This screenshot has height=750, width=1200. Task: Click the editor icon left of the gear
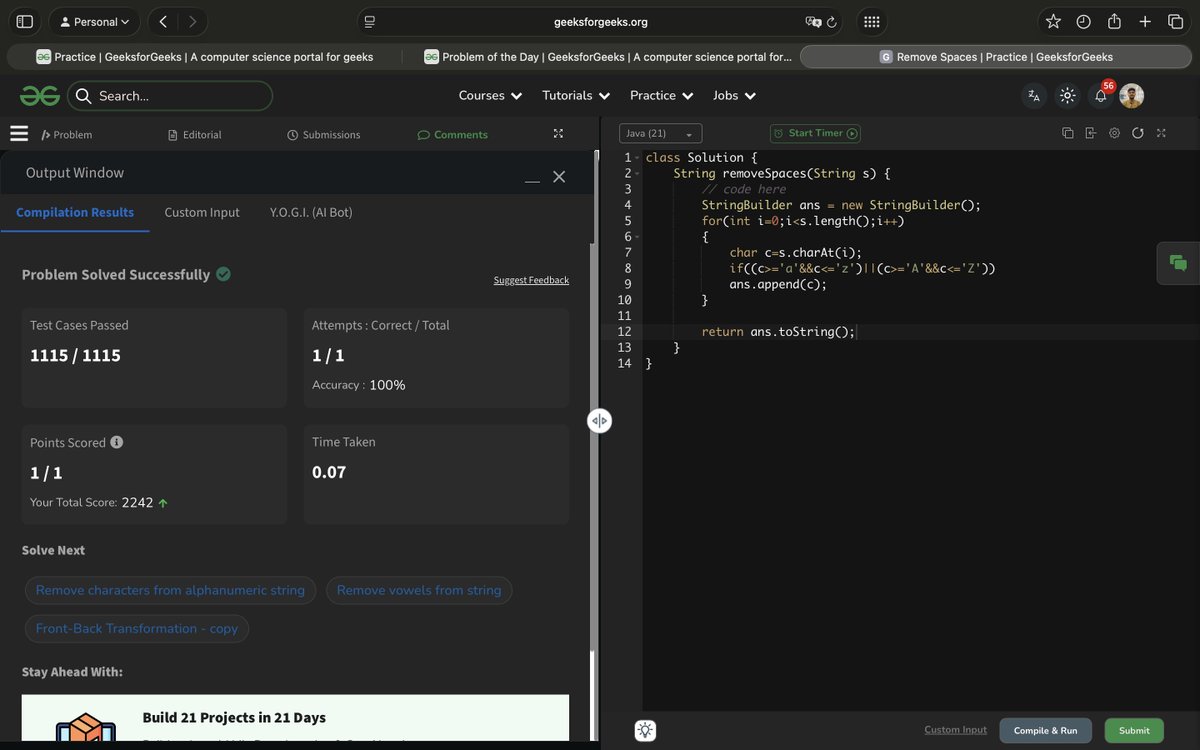click(1090, 133)
